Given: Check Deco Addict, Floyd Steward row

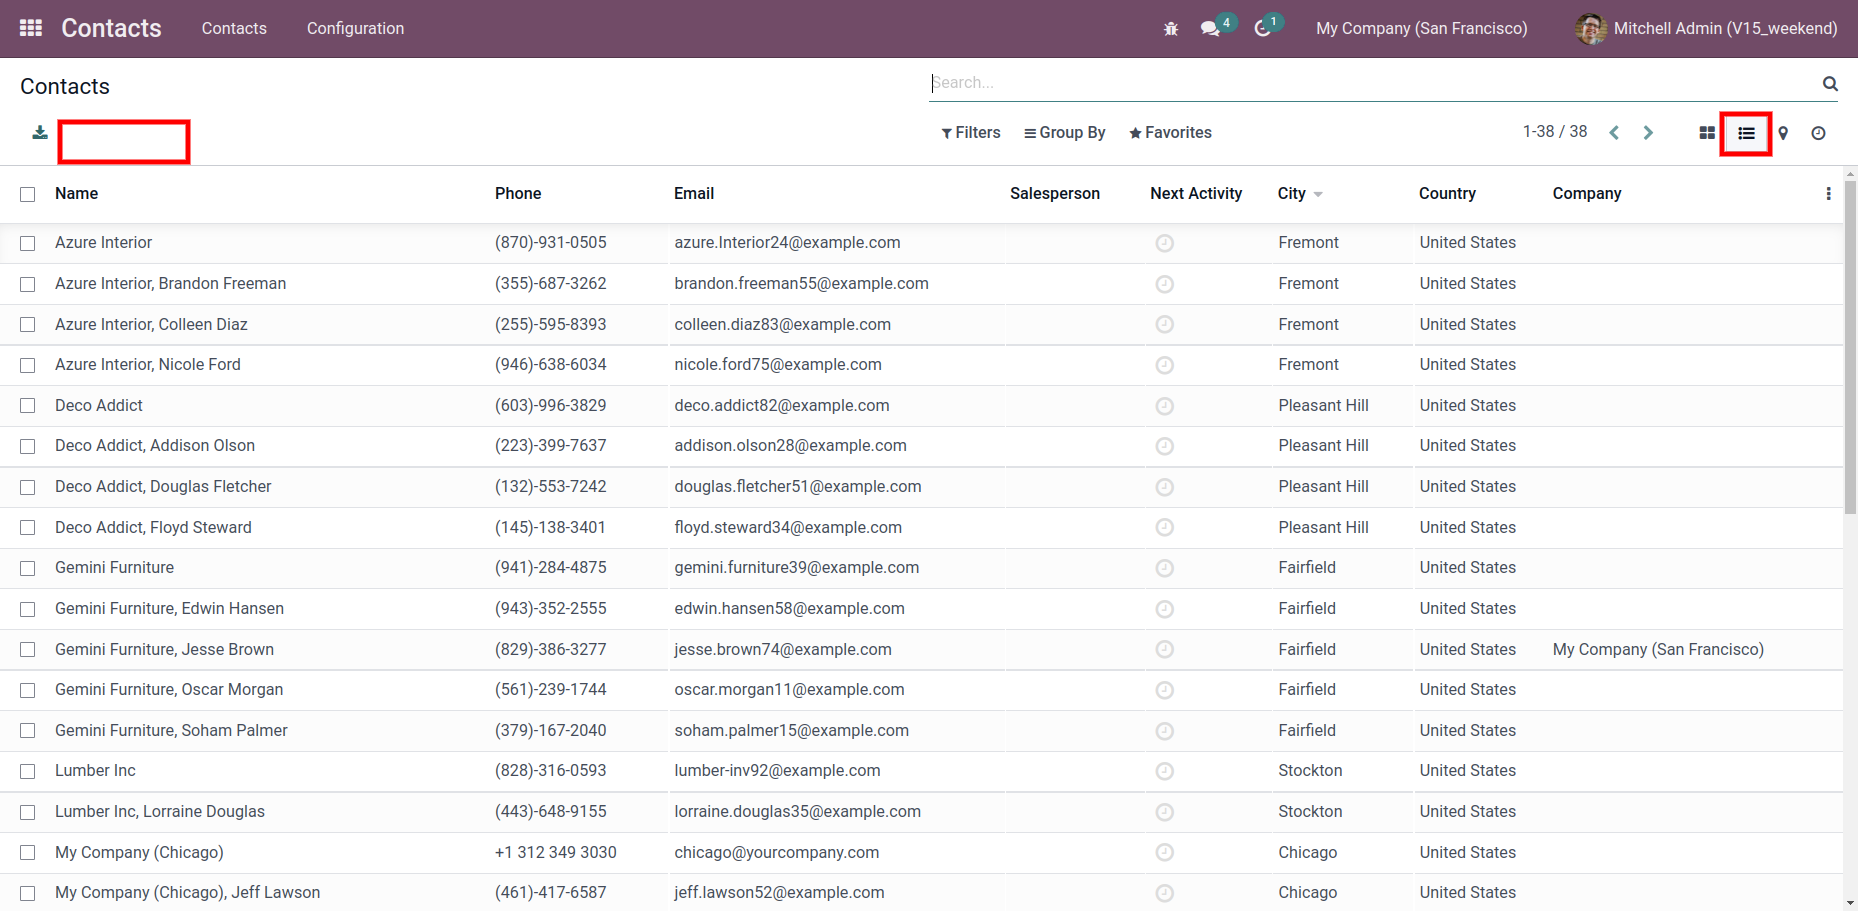Looking at the screenshot, I should pos(27,528).
